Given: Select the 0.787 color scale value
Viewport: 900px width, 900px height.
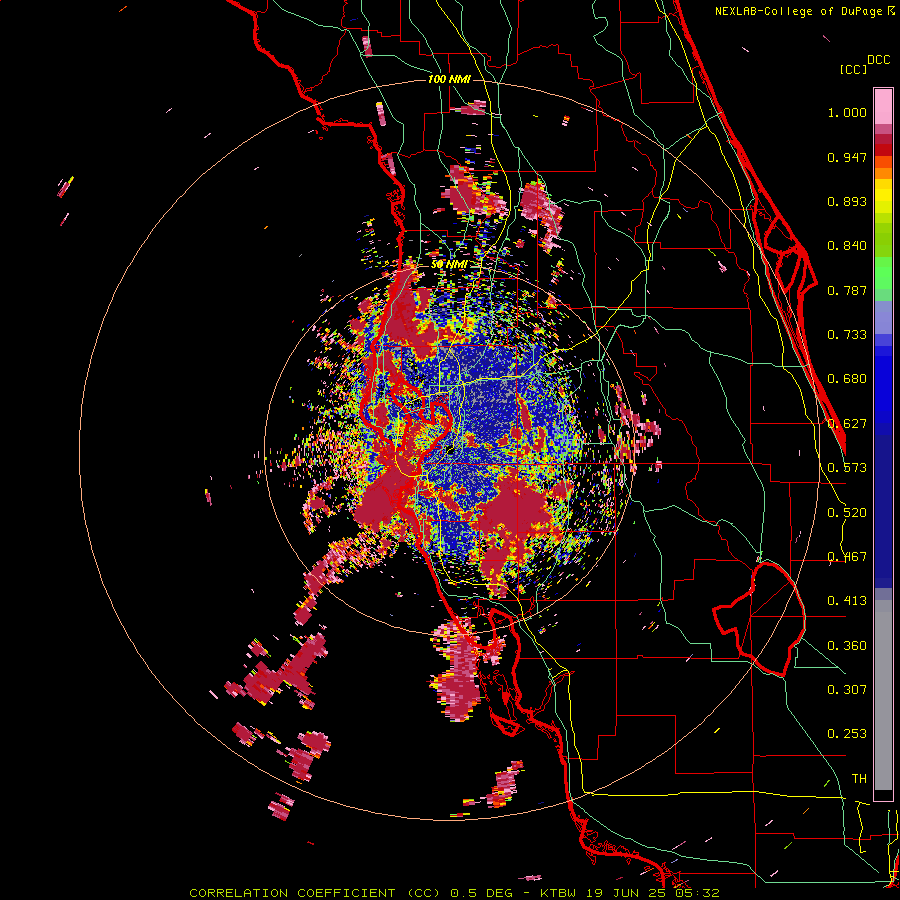Looking at the screenshot, I should [847, 290].
